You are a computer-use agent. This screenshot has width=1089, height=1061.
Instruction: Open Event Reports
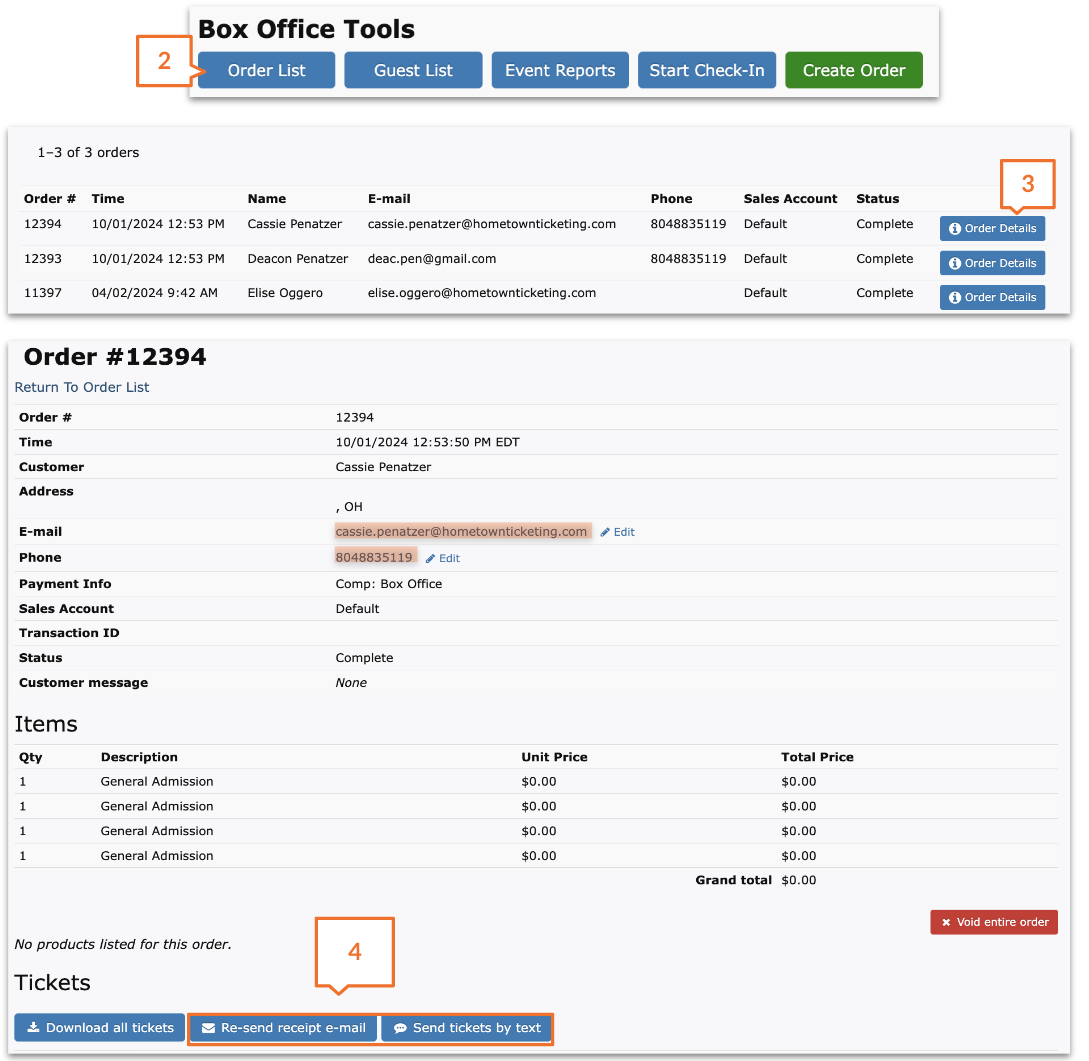coord(559,70)
